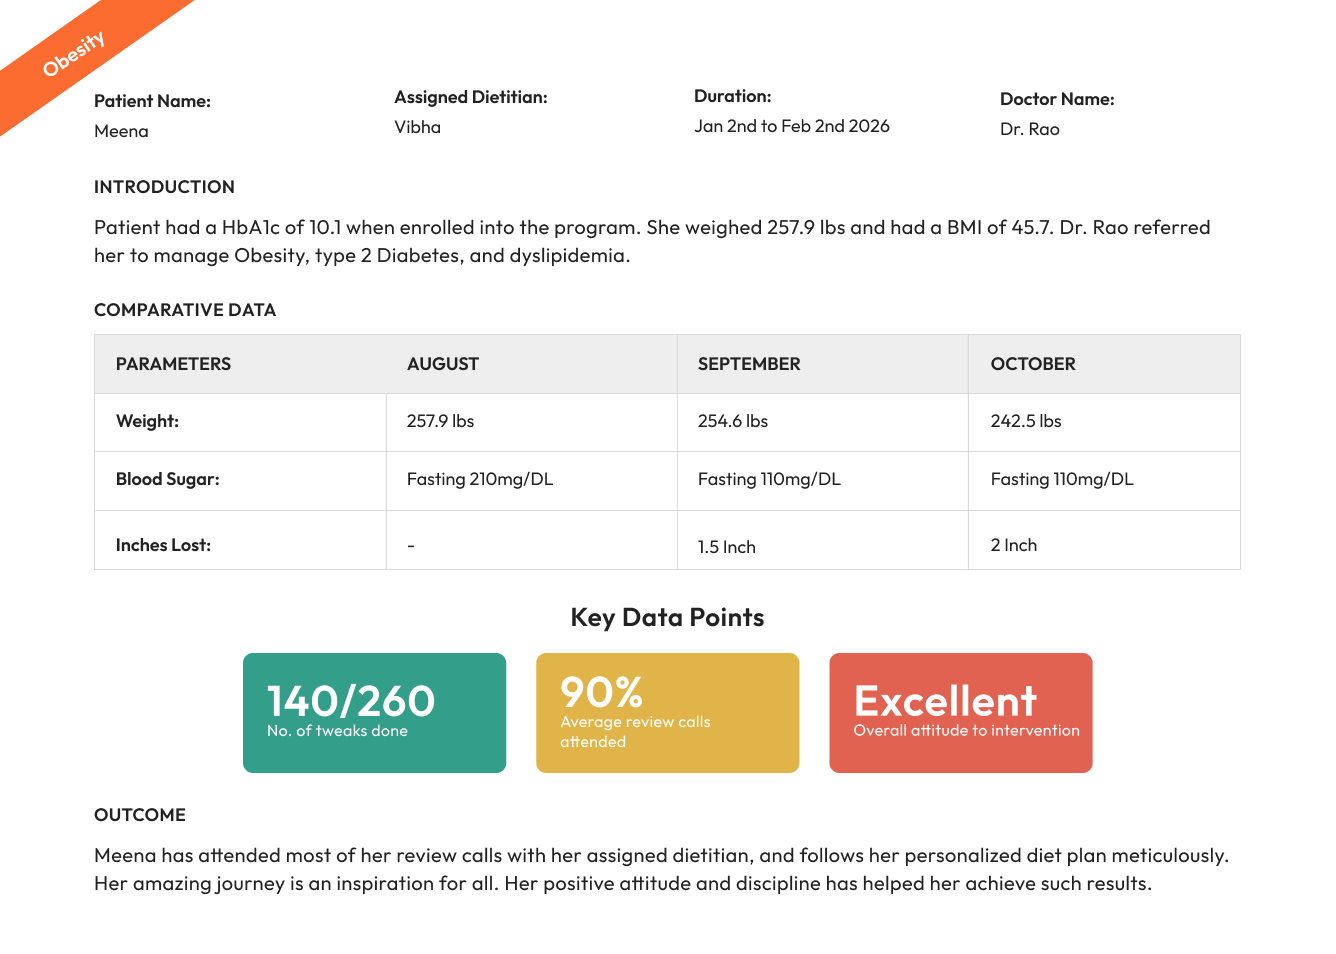Click the INTRODUCTION heading

coord(164,187)
